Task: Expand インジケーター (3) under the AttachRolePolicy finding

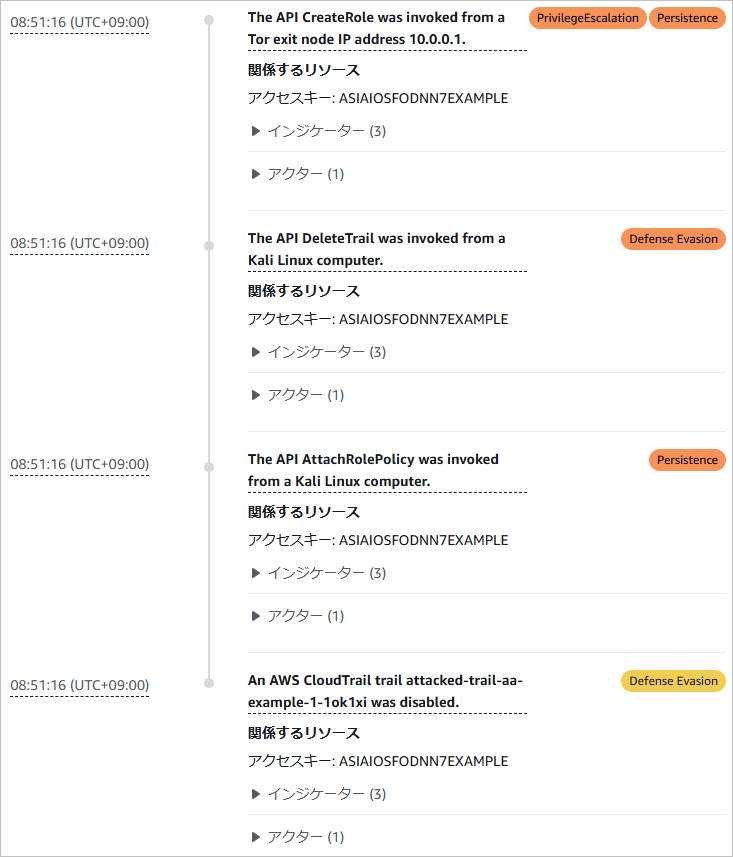Action: pos(317,573)
